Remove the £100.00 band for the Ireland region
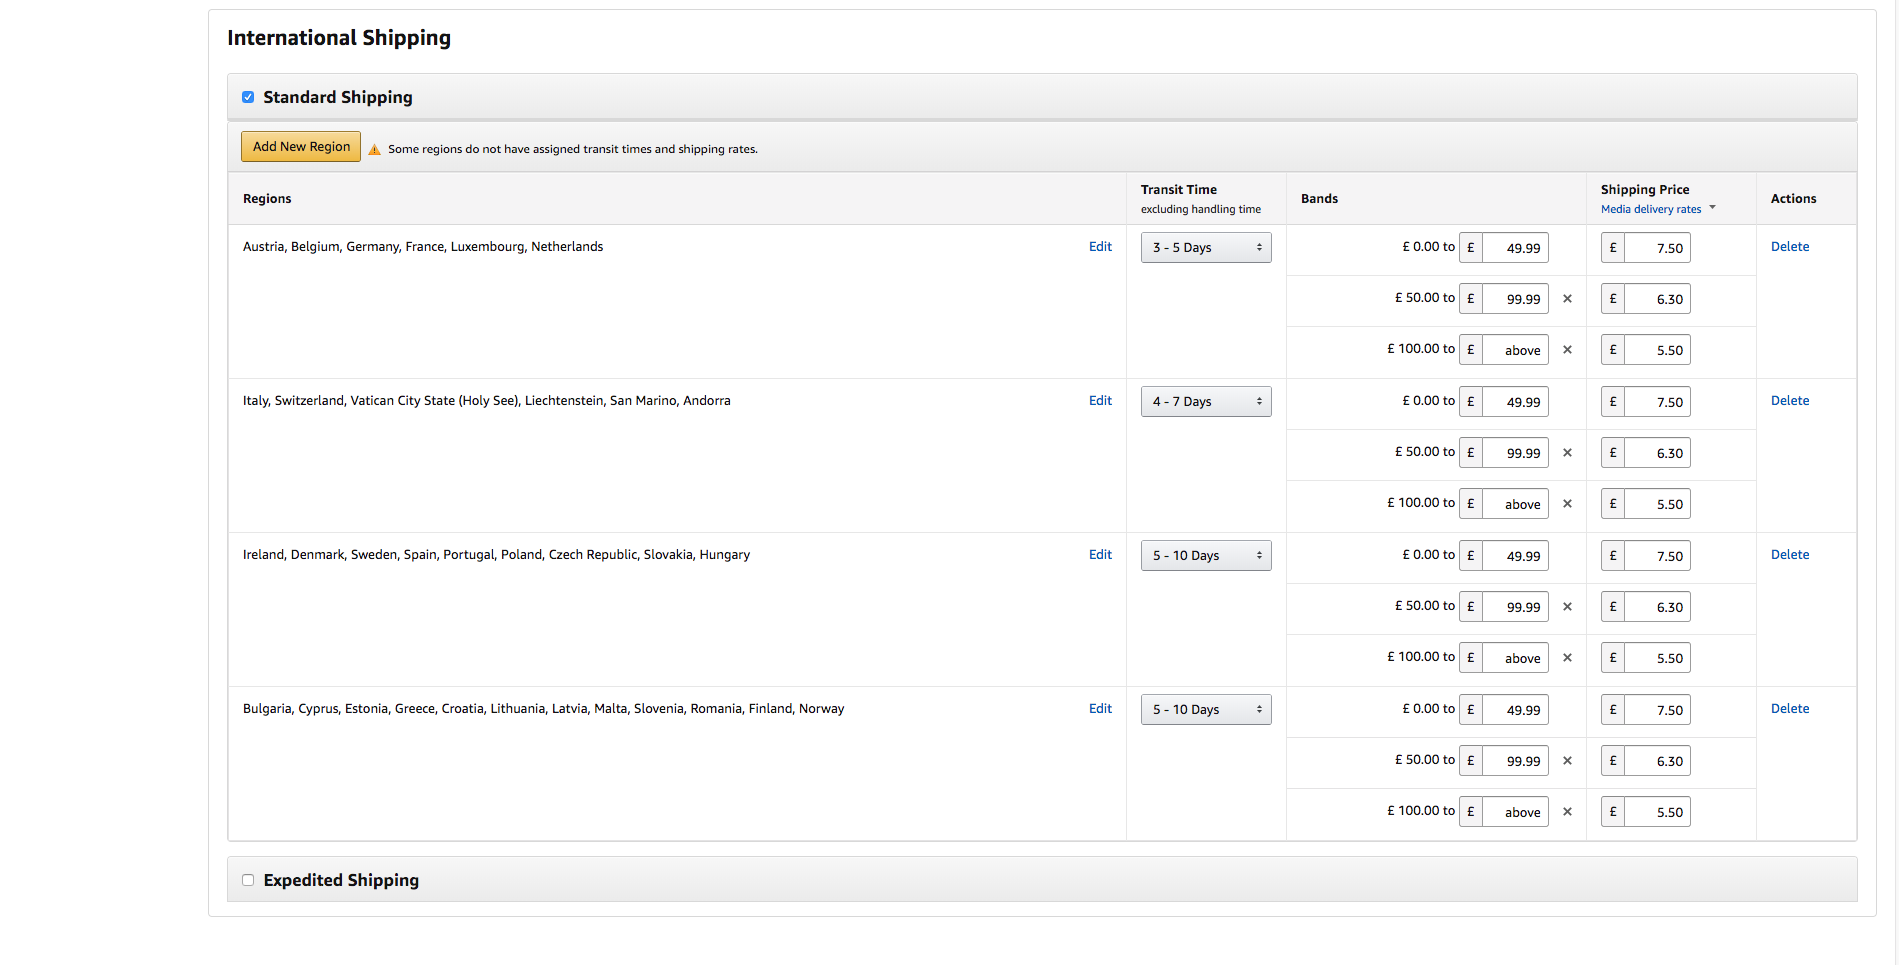This screenshot has width=1899, height=965. click(x=1567, y=658)
